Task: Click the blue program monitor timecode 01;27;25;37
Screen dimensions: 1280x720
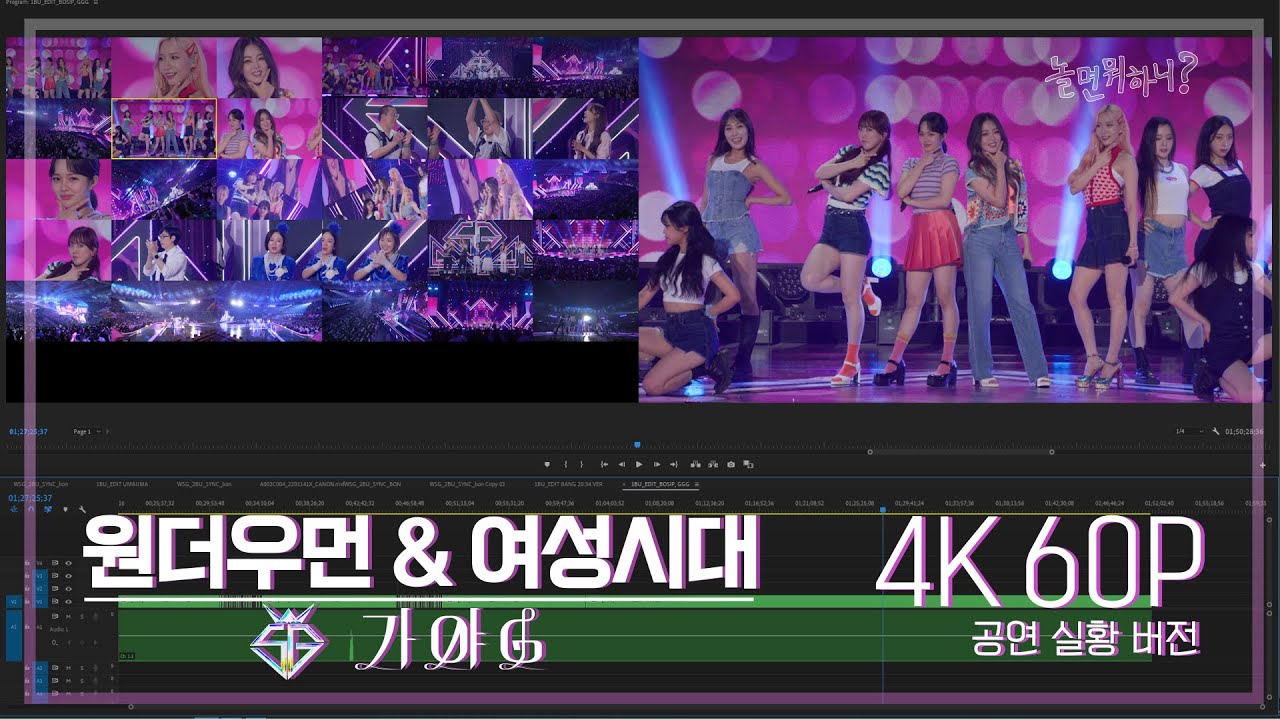Action: [30, 431]
